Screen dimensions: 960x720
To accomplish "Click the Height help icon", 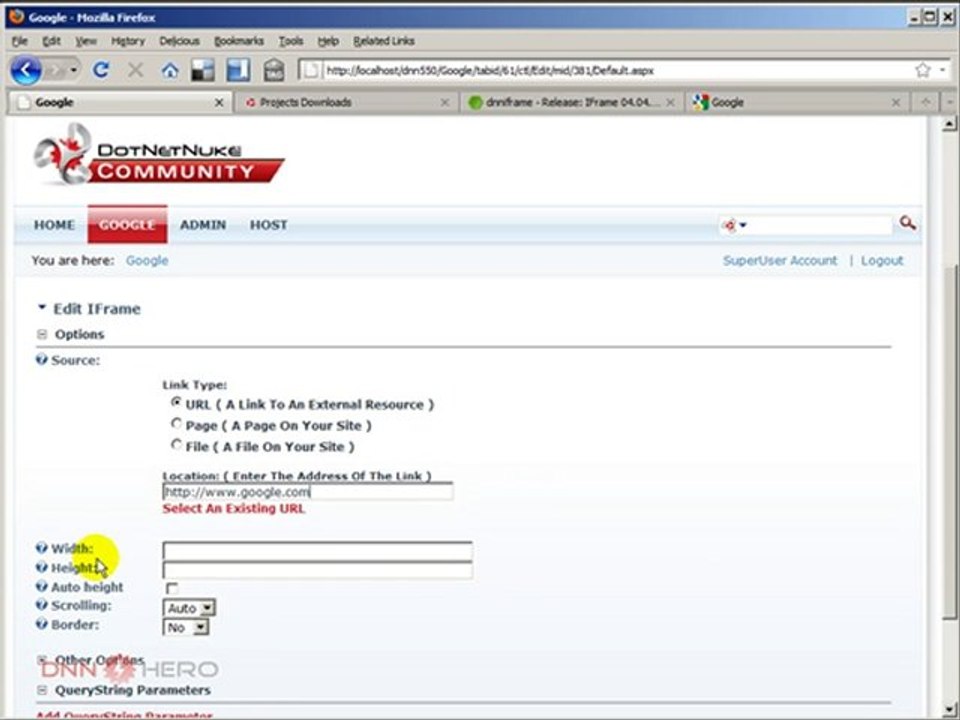I will pyautogui.click(x=41, y=568).
